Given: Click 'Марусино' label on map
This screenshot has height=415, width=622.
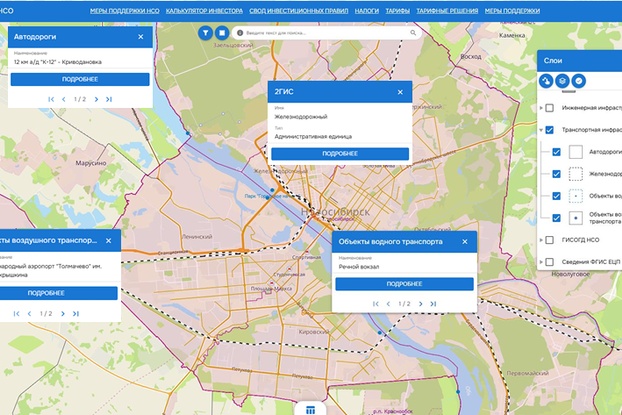Looking at the screenshot, I should point(91,163).
